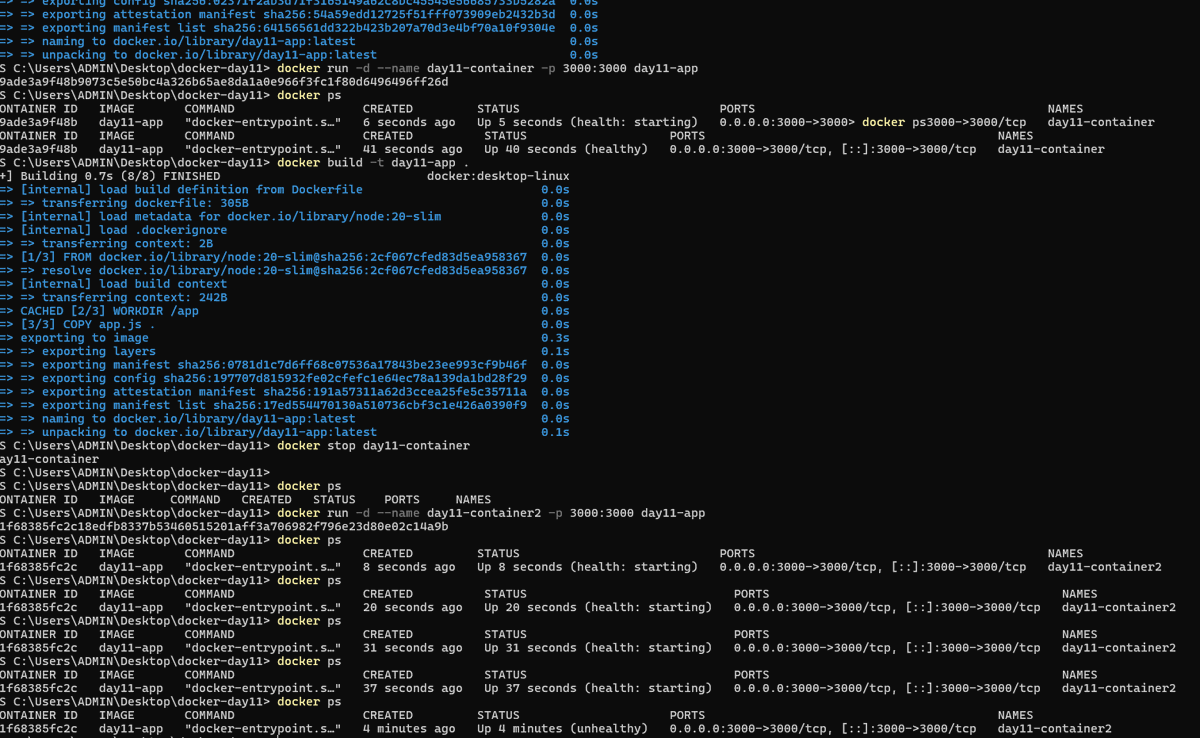Viewport: 1200px width, 738px height.
Task: Click the 'docker stop day11-container' command
Action: pyautogui.click(x=373, y=446)
